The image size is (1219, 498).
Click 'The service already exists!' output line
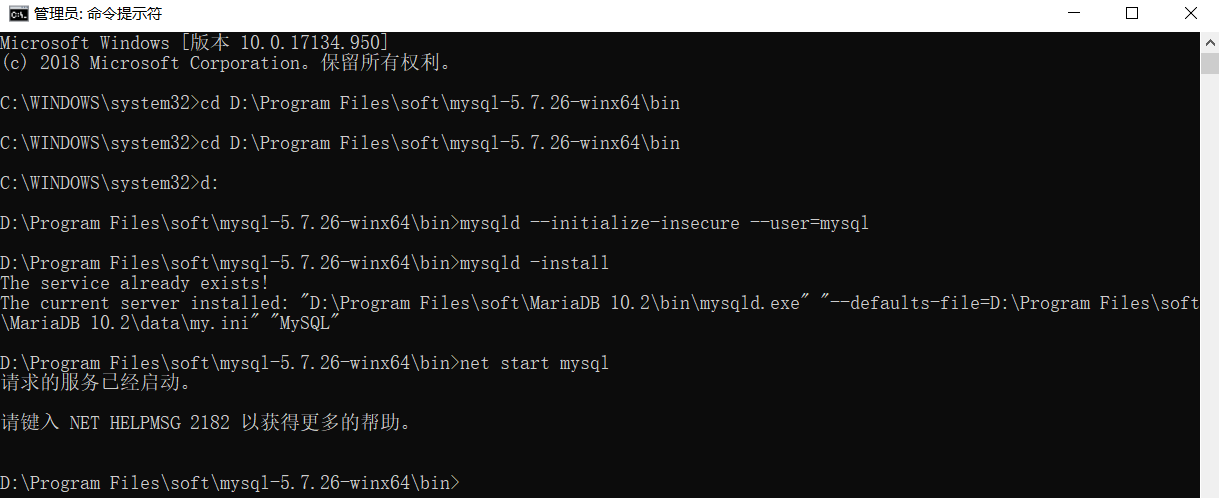point(135,283)
